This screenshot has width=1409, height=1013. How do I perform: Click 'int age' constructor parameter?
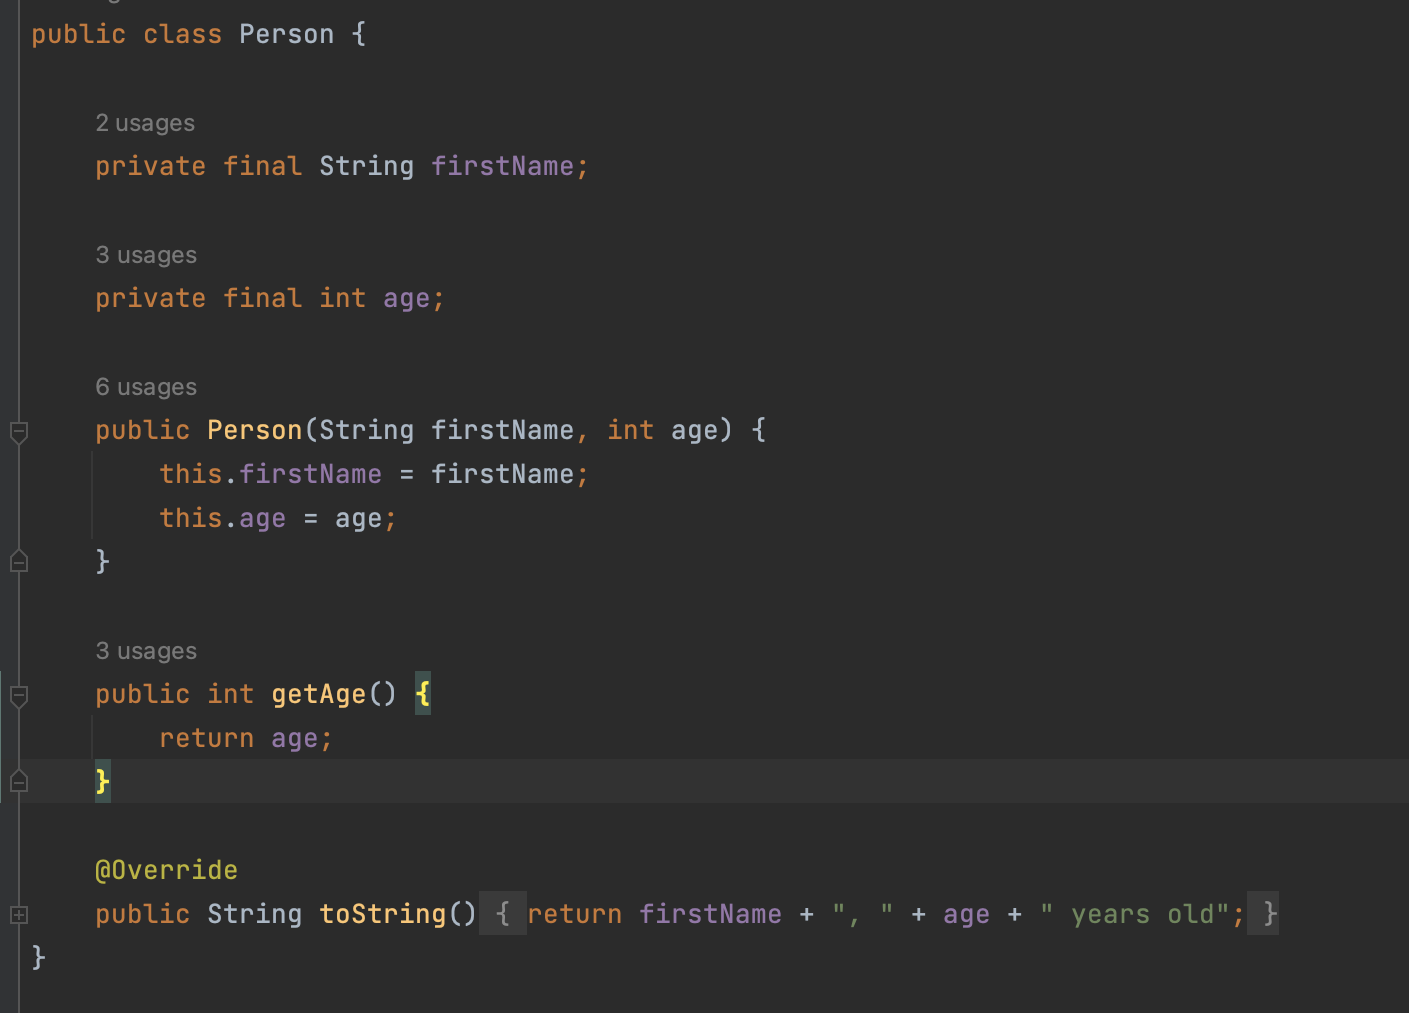[x=662, y=430]
